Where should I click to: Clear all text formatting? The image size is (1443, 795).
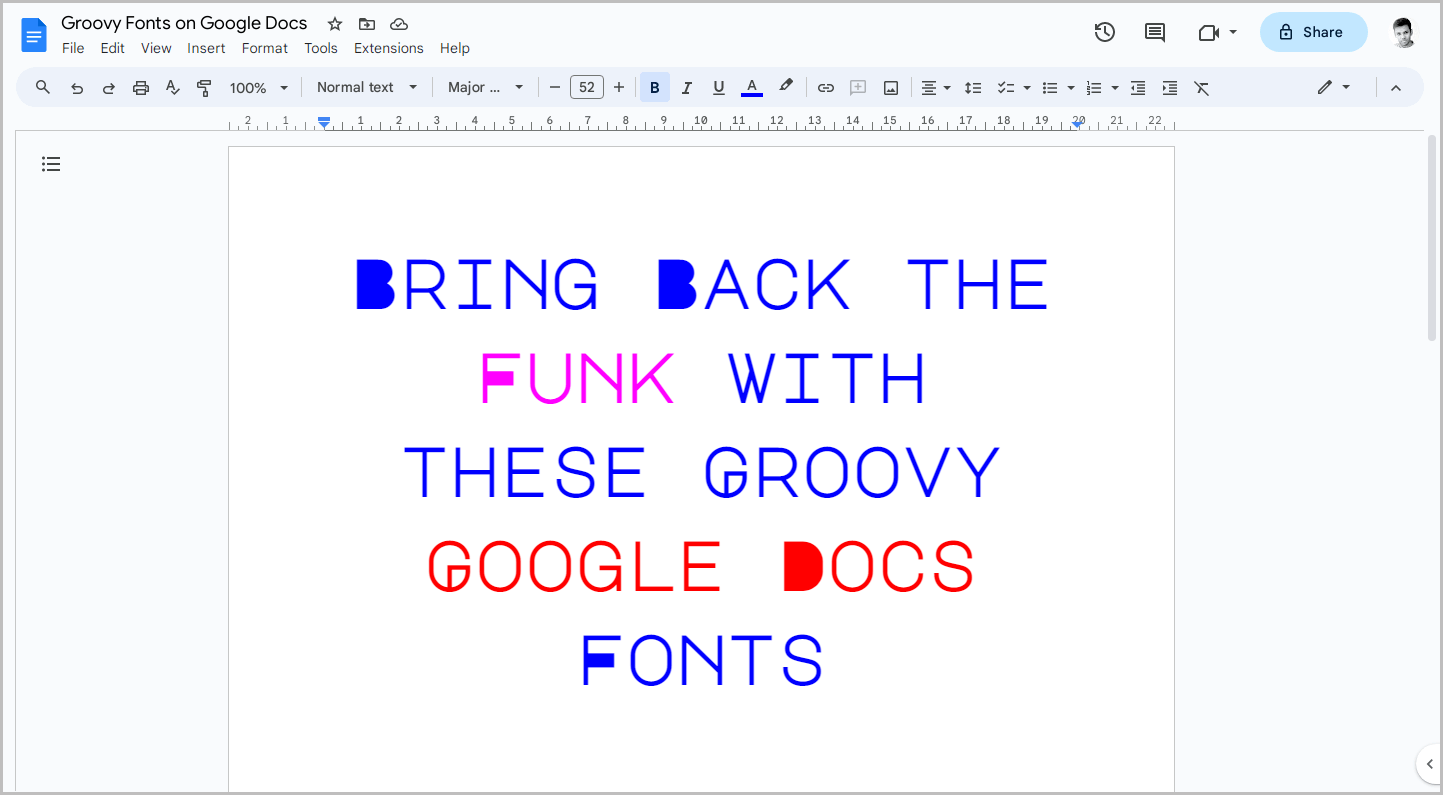point(1201,87)
